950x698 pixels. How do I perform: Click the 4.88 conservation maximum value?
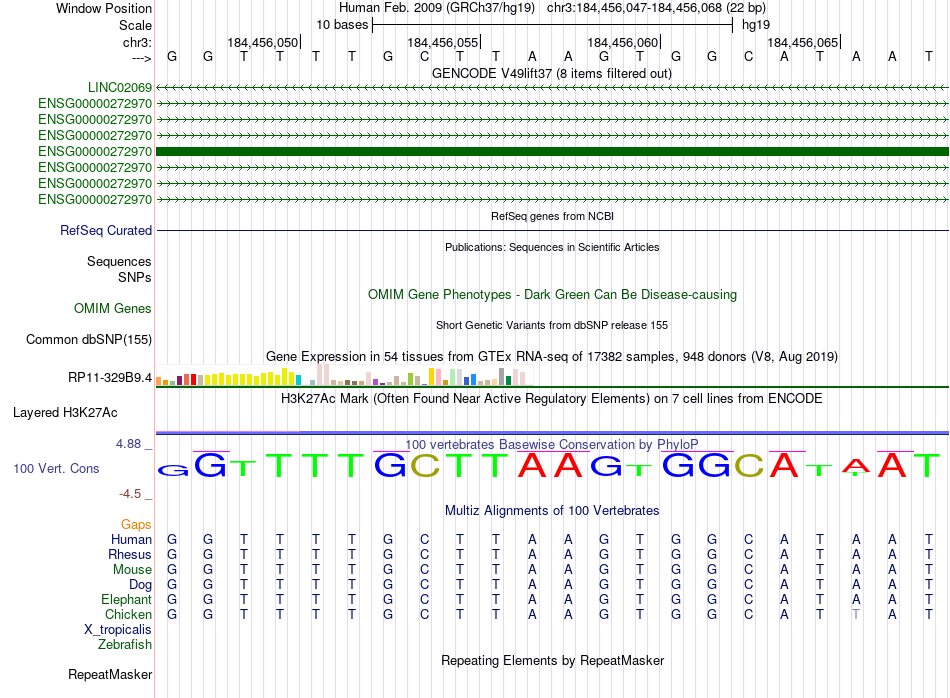pyautogui.click(x=128, y=444)
